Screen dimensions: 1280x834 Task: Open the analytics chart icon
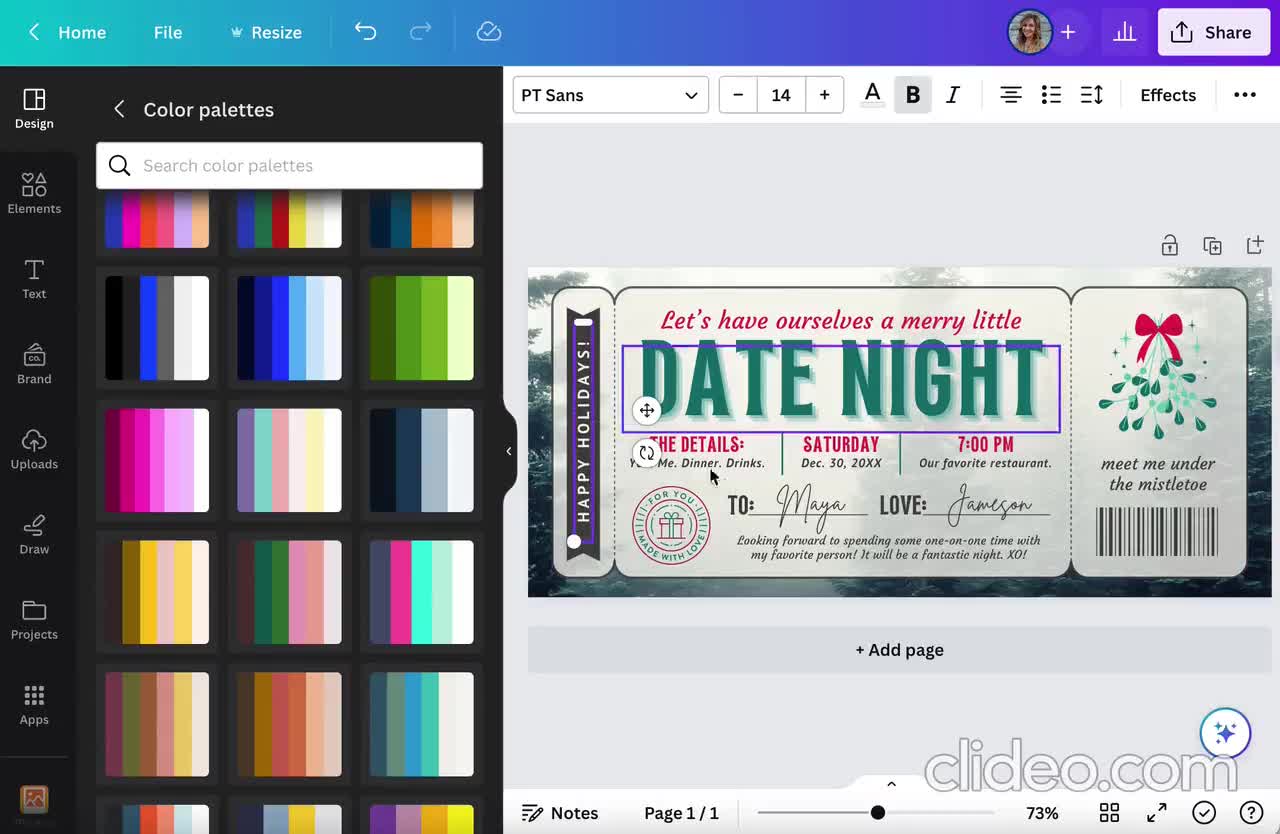[x=1125, y=32]
